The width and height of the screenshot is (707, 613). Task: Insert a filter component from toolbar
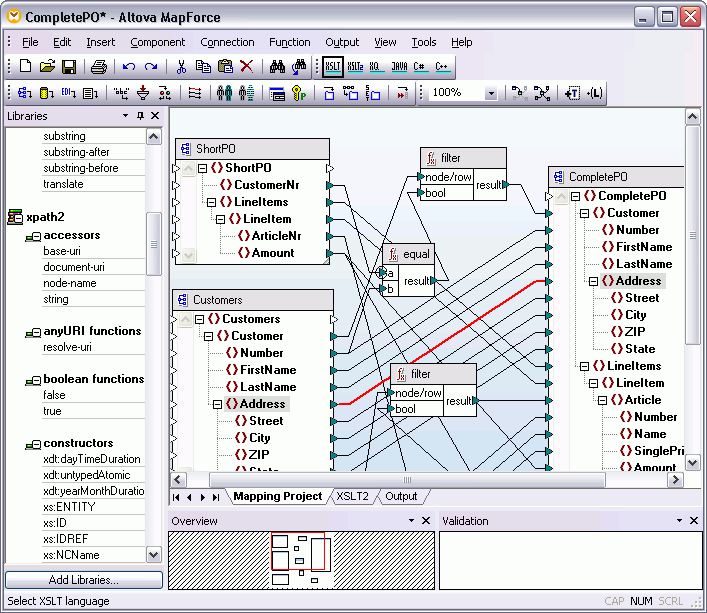click(x=143, y=93)
